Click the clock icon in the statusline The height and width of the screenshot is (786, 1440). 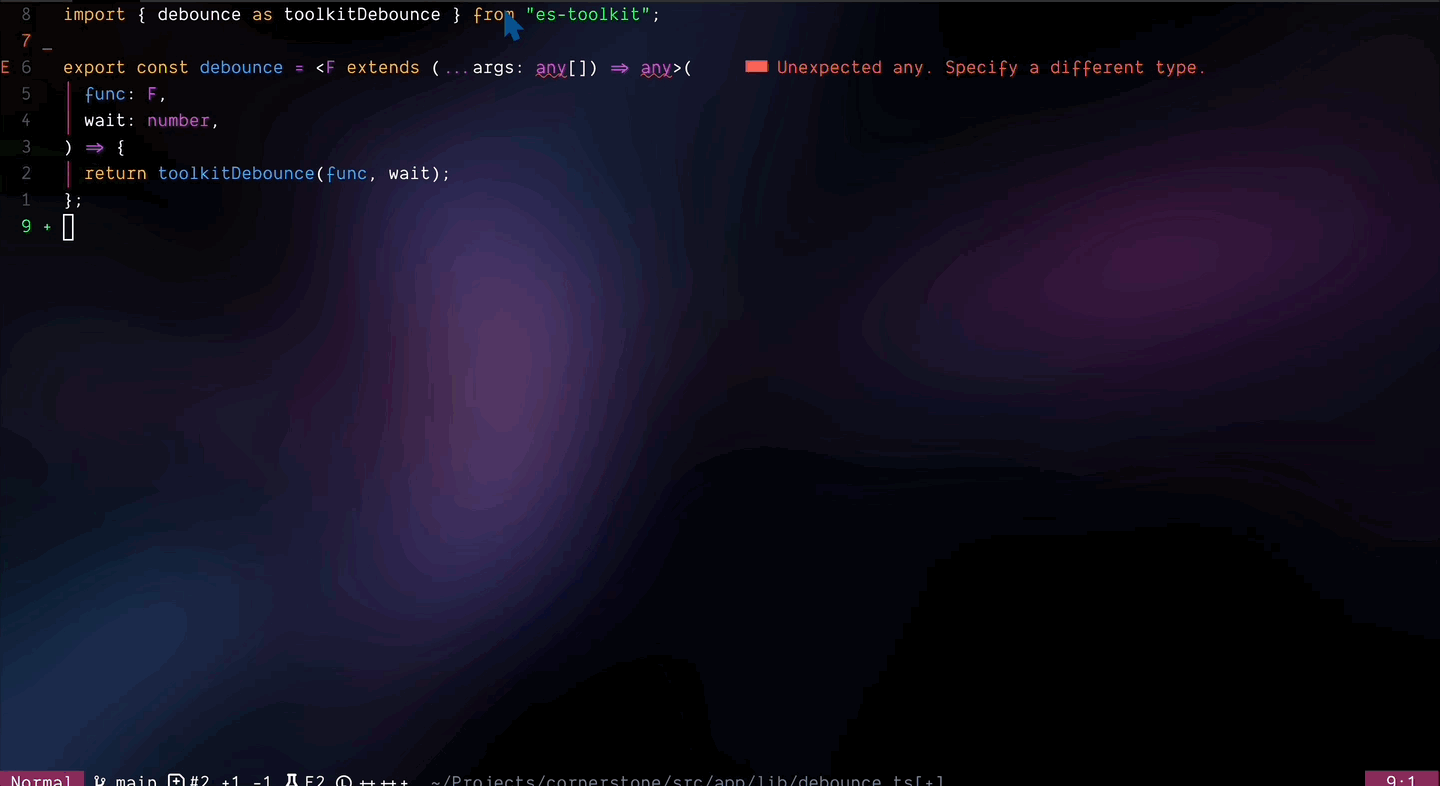[x=344, y=781]
